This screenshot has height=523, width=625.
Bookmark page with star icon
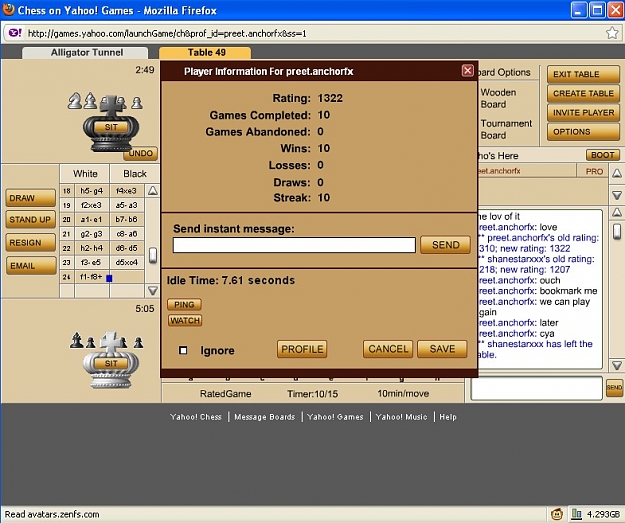[612, 33]
